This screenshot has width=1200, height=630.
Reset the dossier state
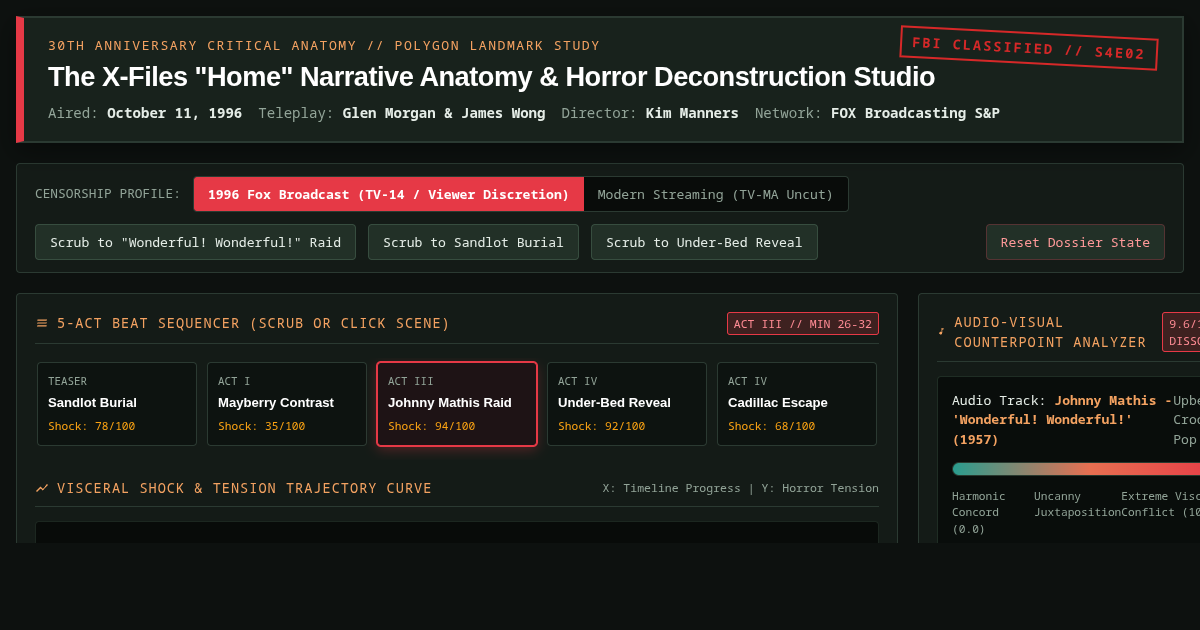(1075, 242)
